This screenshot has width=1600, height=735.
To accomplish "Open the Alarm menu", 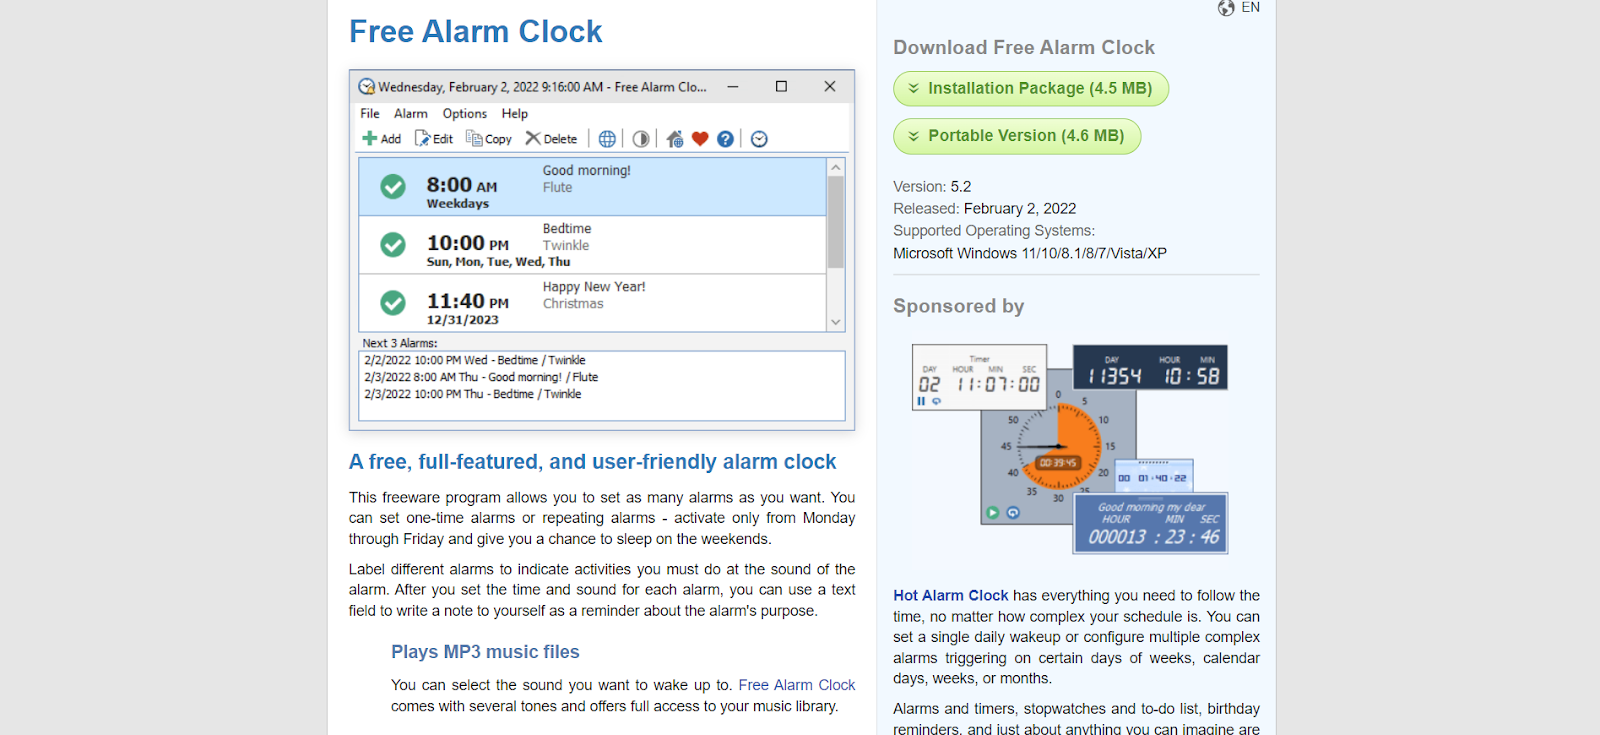I will [x=411, y=114].
